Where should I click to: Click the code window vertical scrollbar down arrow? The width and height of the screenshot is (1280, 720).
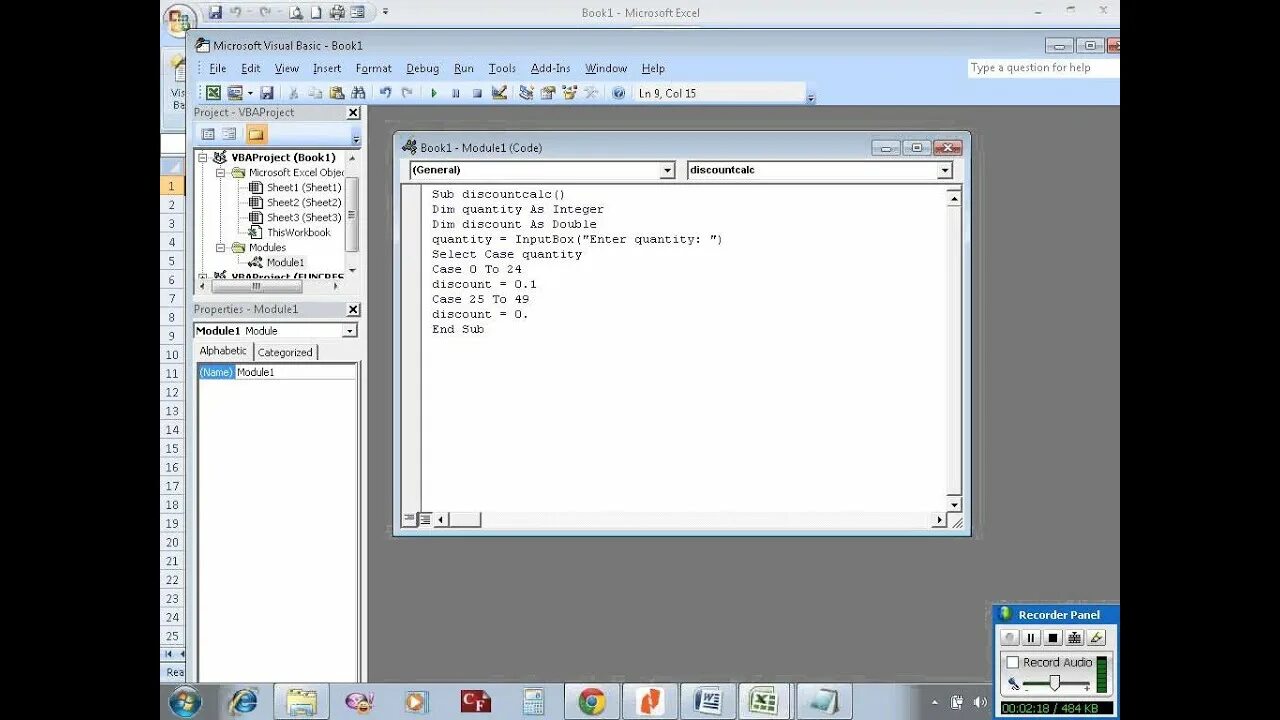coord(953,504)
